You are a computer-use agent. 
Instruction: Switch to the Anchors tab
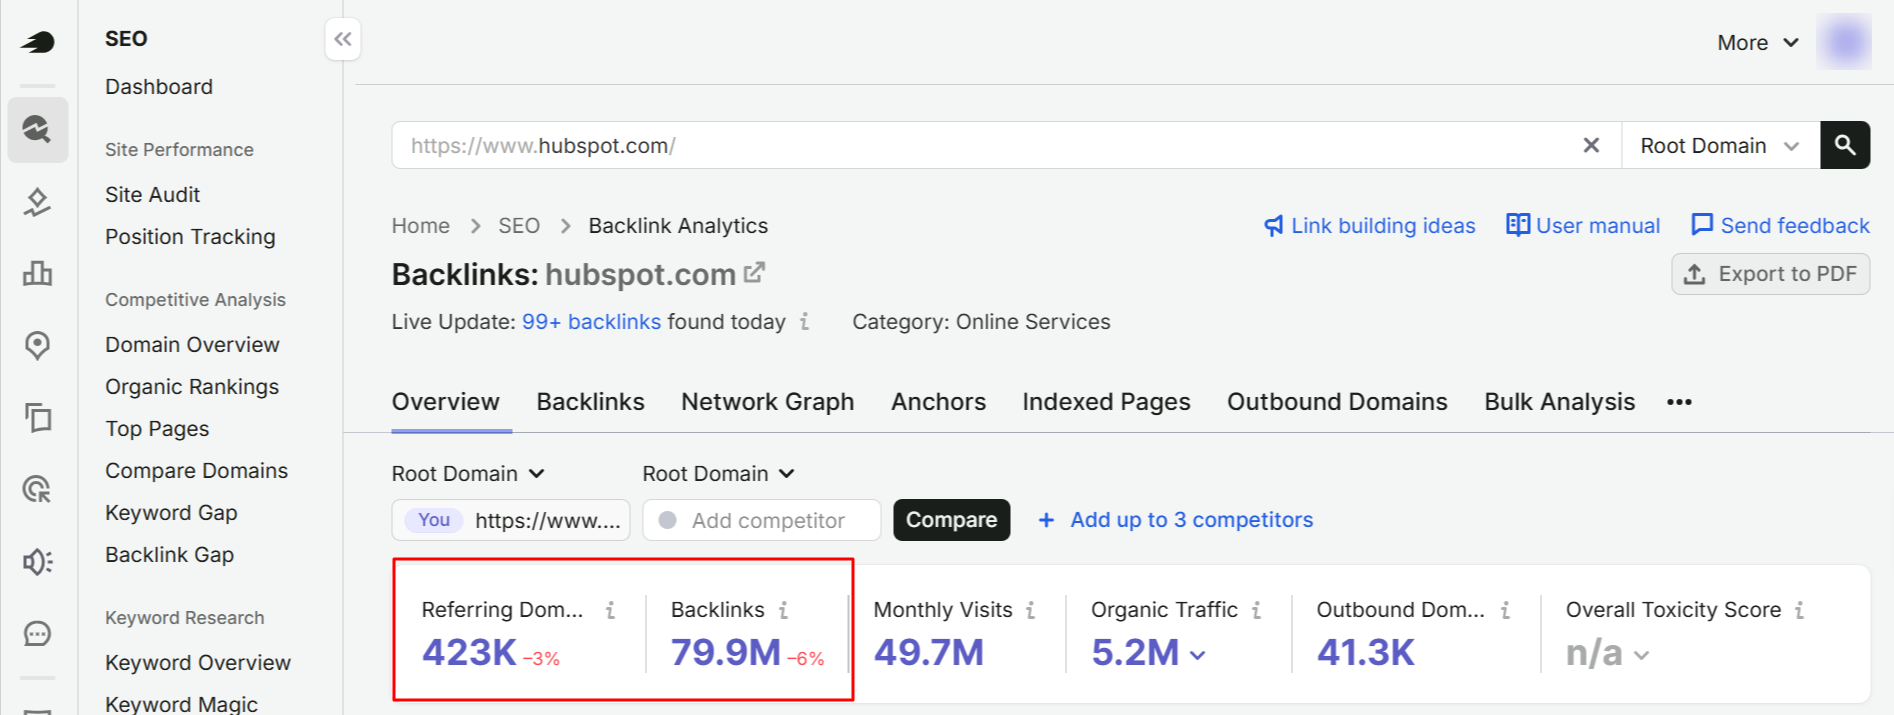(x=938, y=402)
